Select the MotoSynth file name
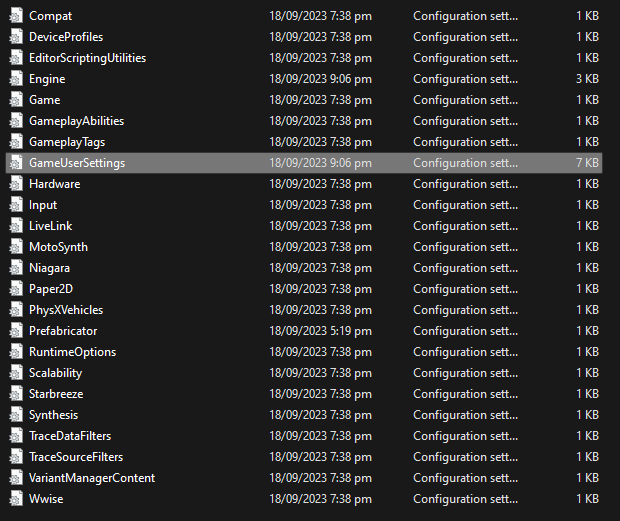Image resolution: width=620 pixels, height=521 pixels. click(x=58, y=247)
